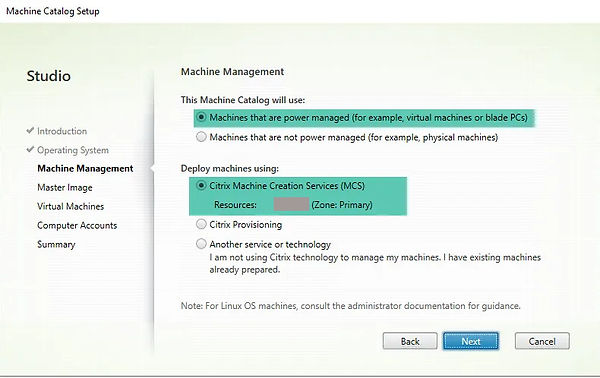
Task: Choose Citrix Machine Creation Services (MCS)
Action: 201,186
